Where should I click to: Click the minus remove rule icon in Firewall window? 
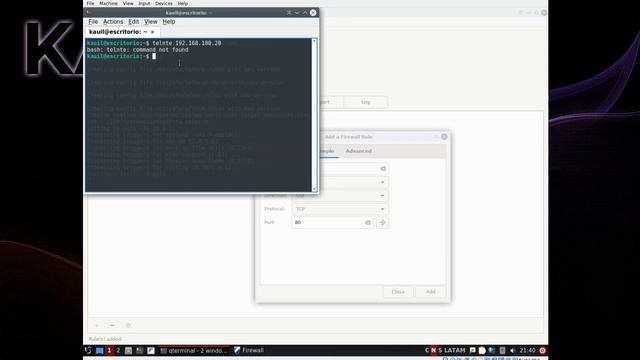(112, 325)
